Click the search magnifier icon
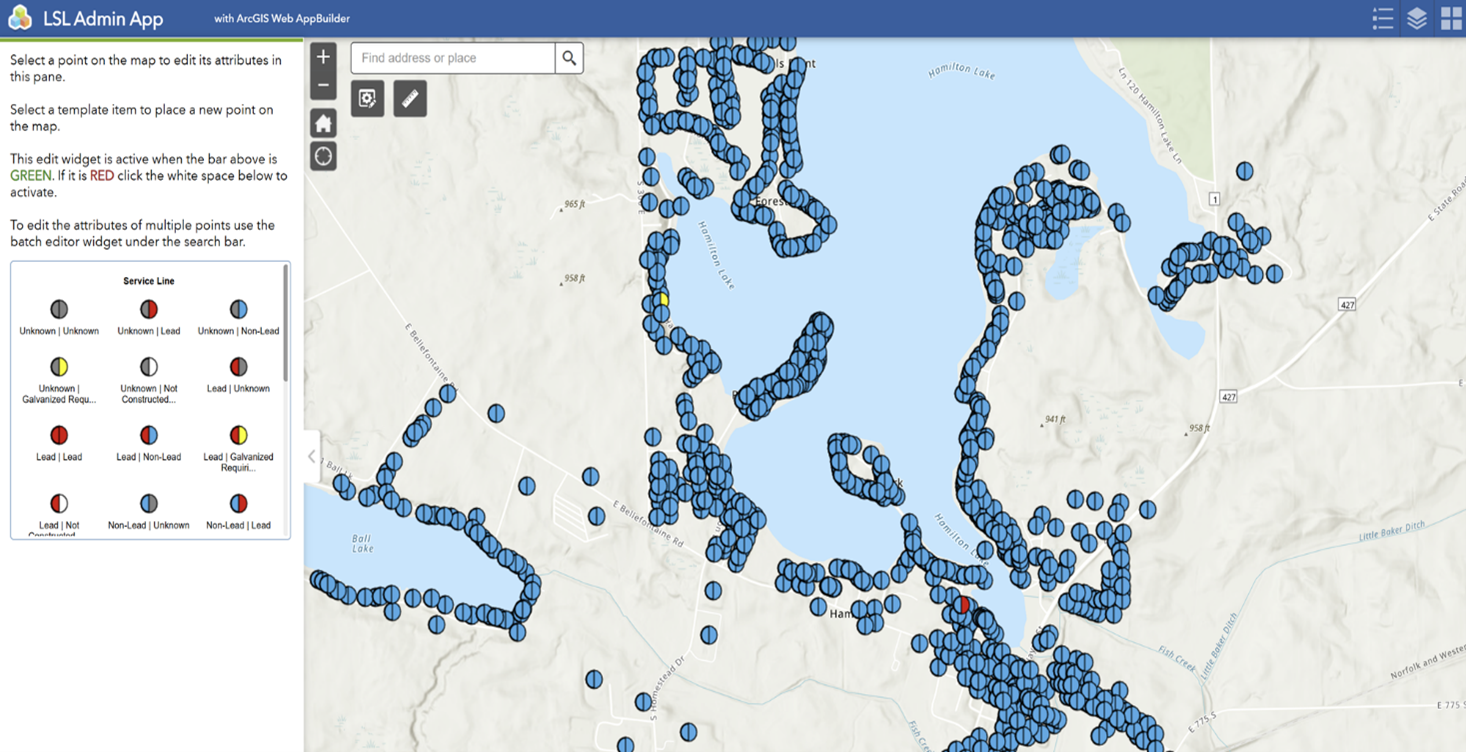 click(569, 57)
